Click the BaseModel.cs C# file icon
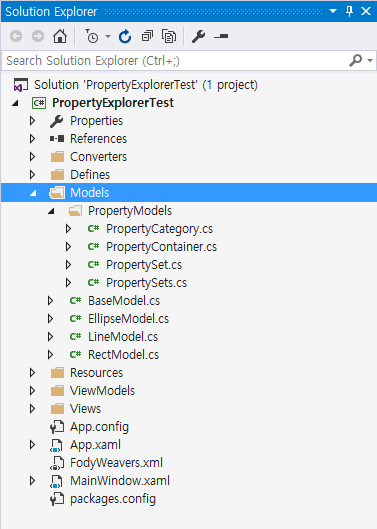The height and width of the screenshot is (529, 377). [x=75, y=300]
